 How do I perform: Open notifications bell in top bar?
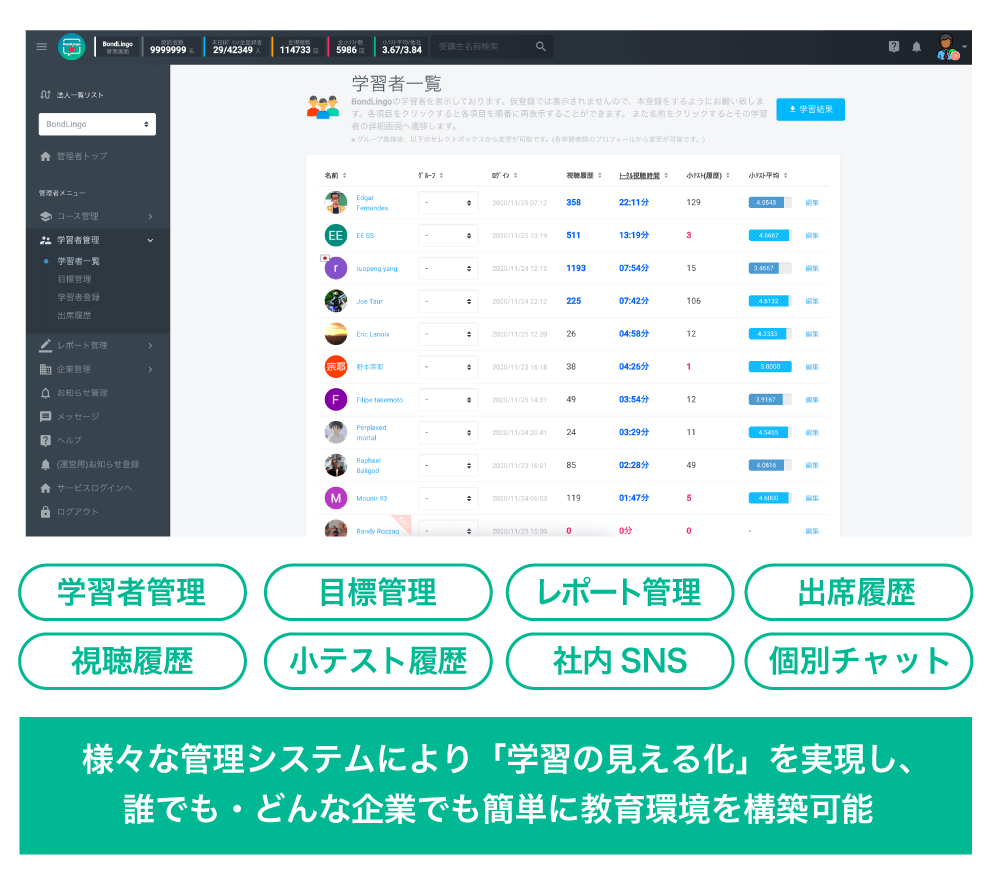coord(916,47)
